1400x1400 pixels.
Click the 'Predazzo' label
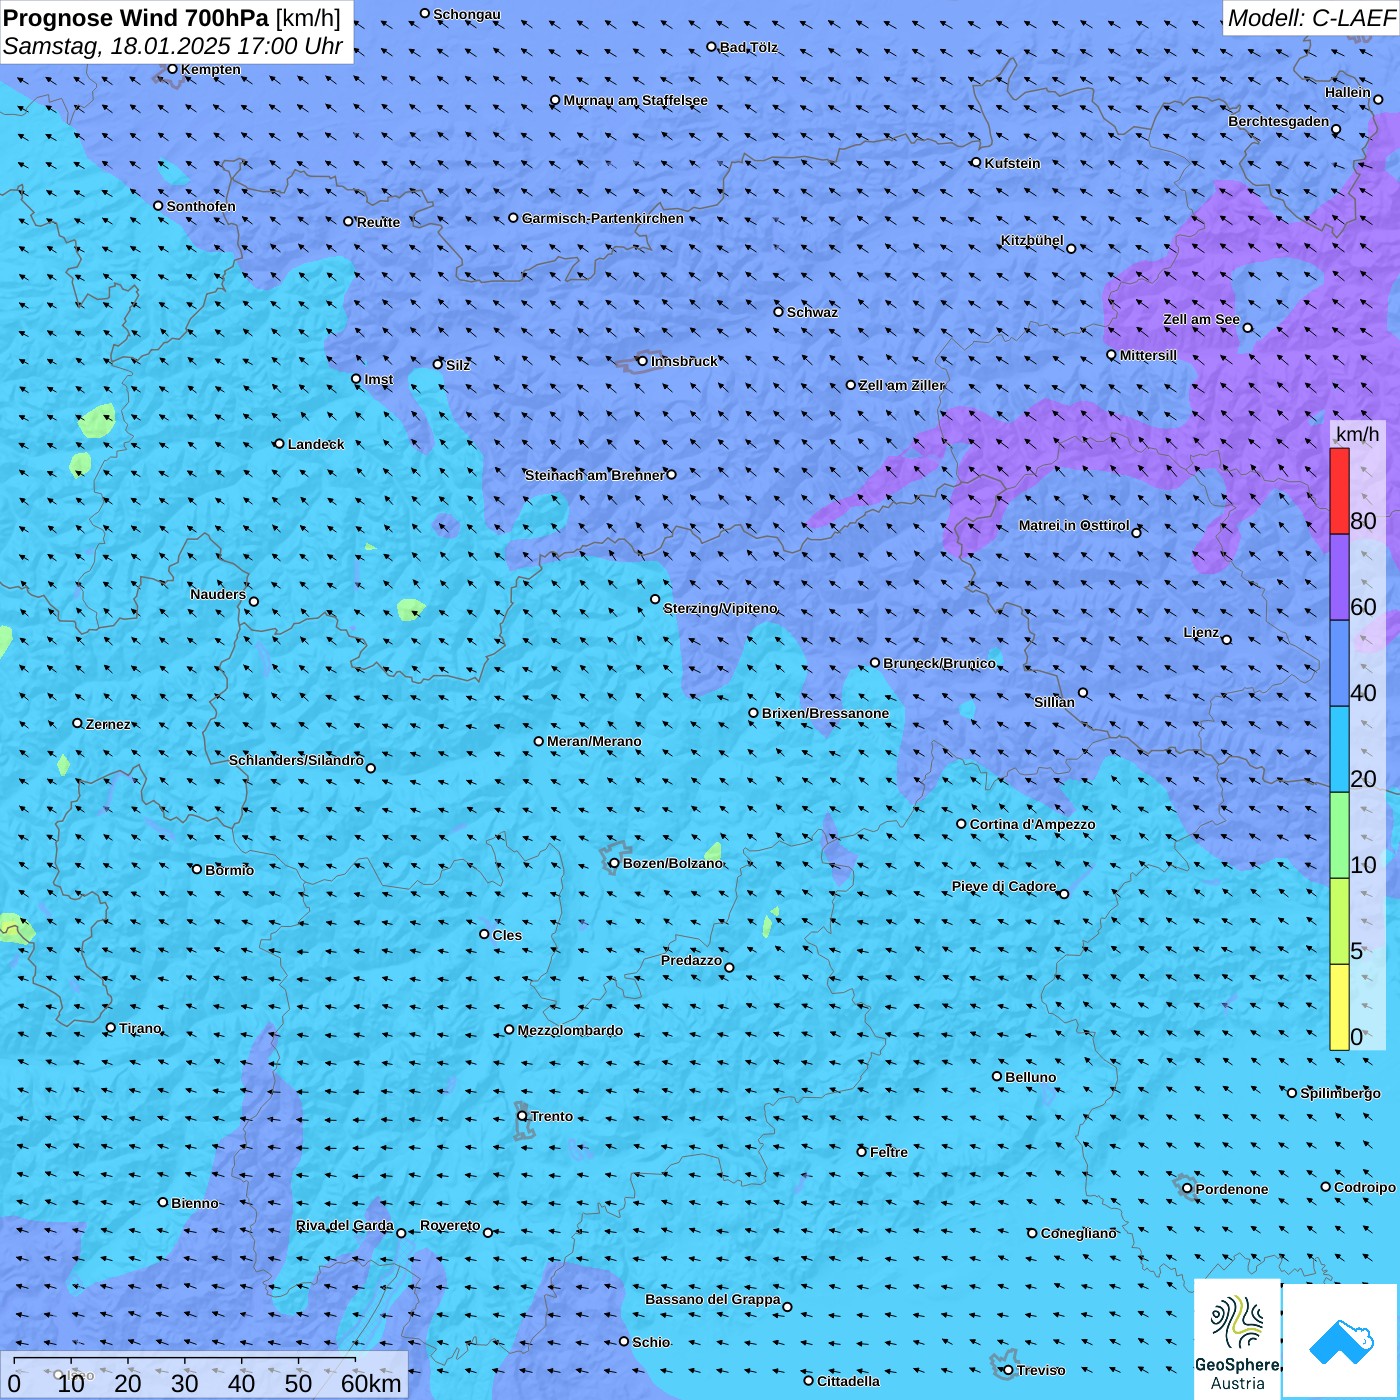click(x=691, y=960)
